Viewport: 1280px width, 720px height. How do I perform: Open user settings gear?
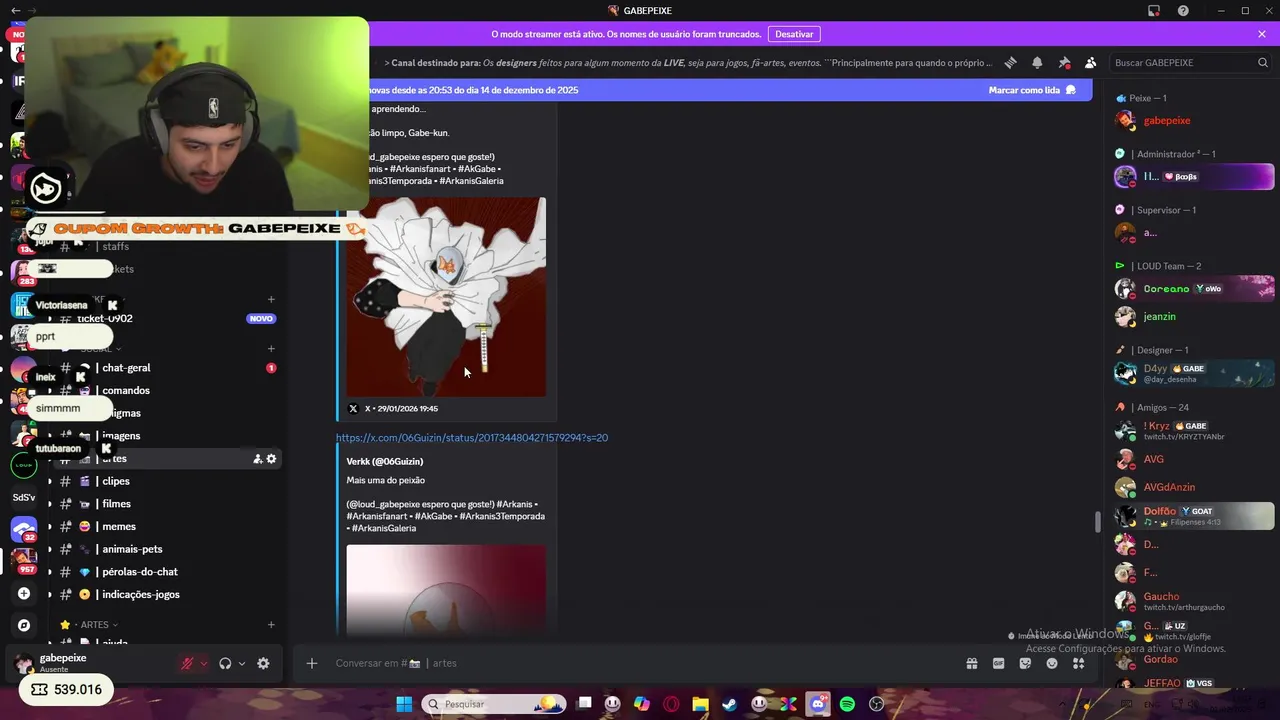(263, 663)
